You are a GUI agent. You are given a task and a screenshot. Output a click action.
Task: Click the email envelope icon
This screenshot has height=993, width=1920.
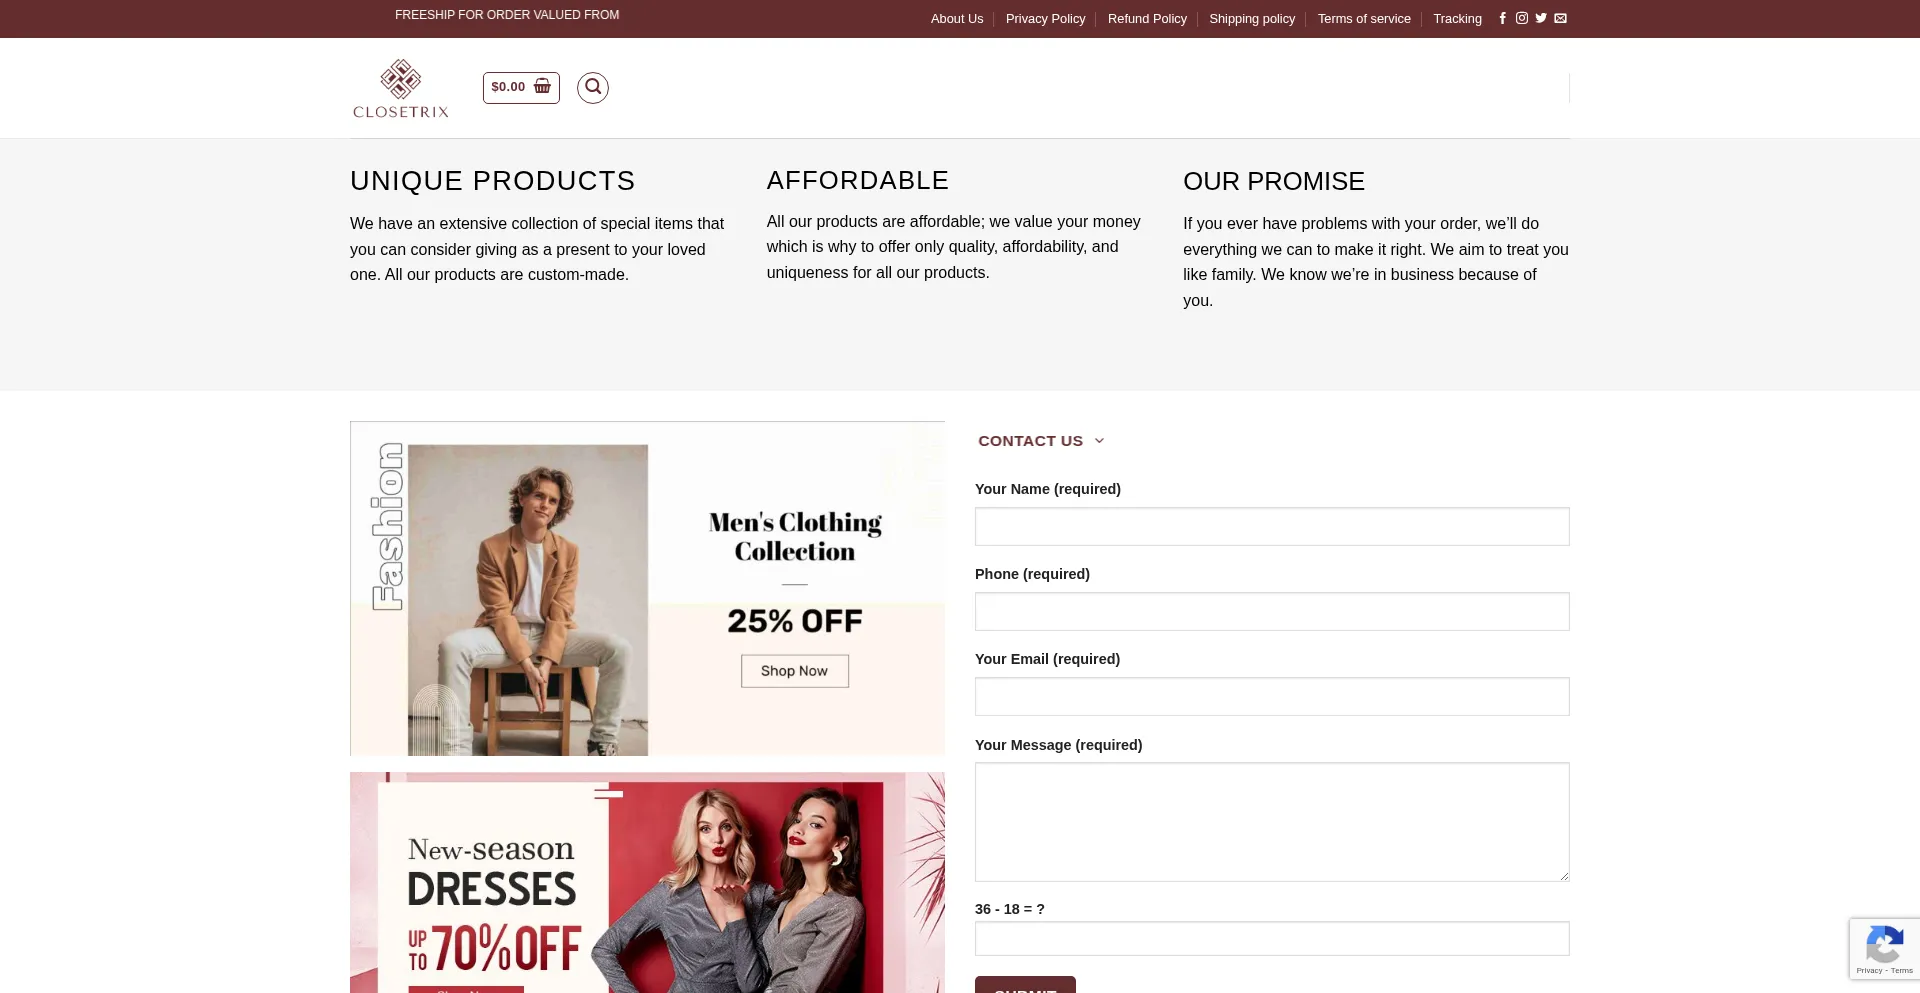click(x=1560, y=18)
